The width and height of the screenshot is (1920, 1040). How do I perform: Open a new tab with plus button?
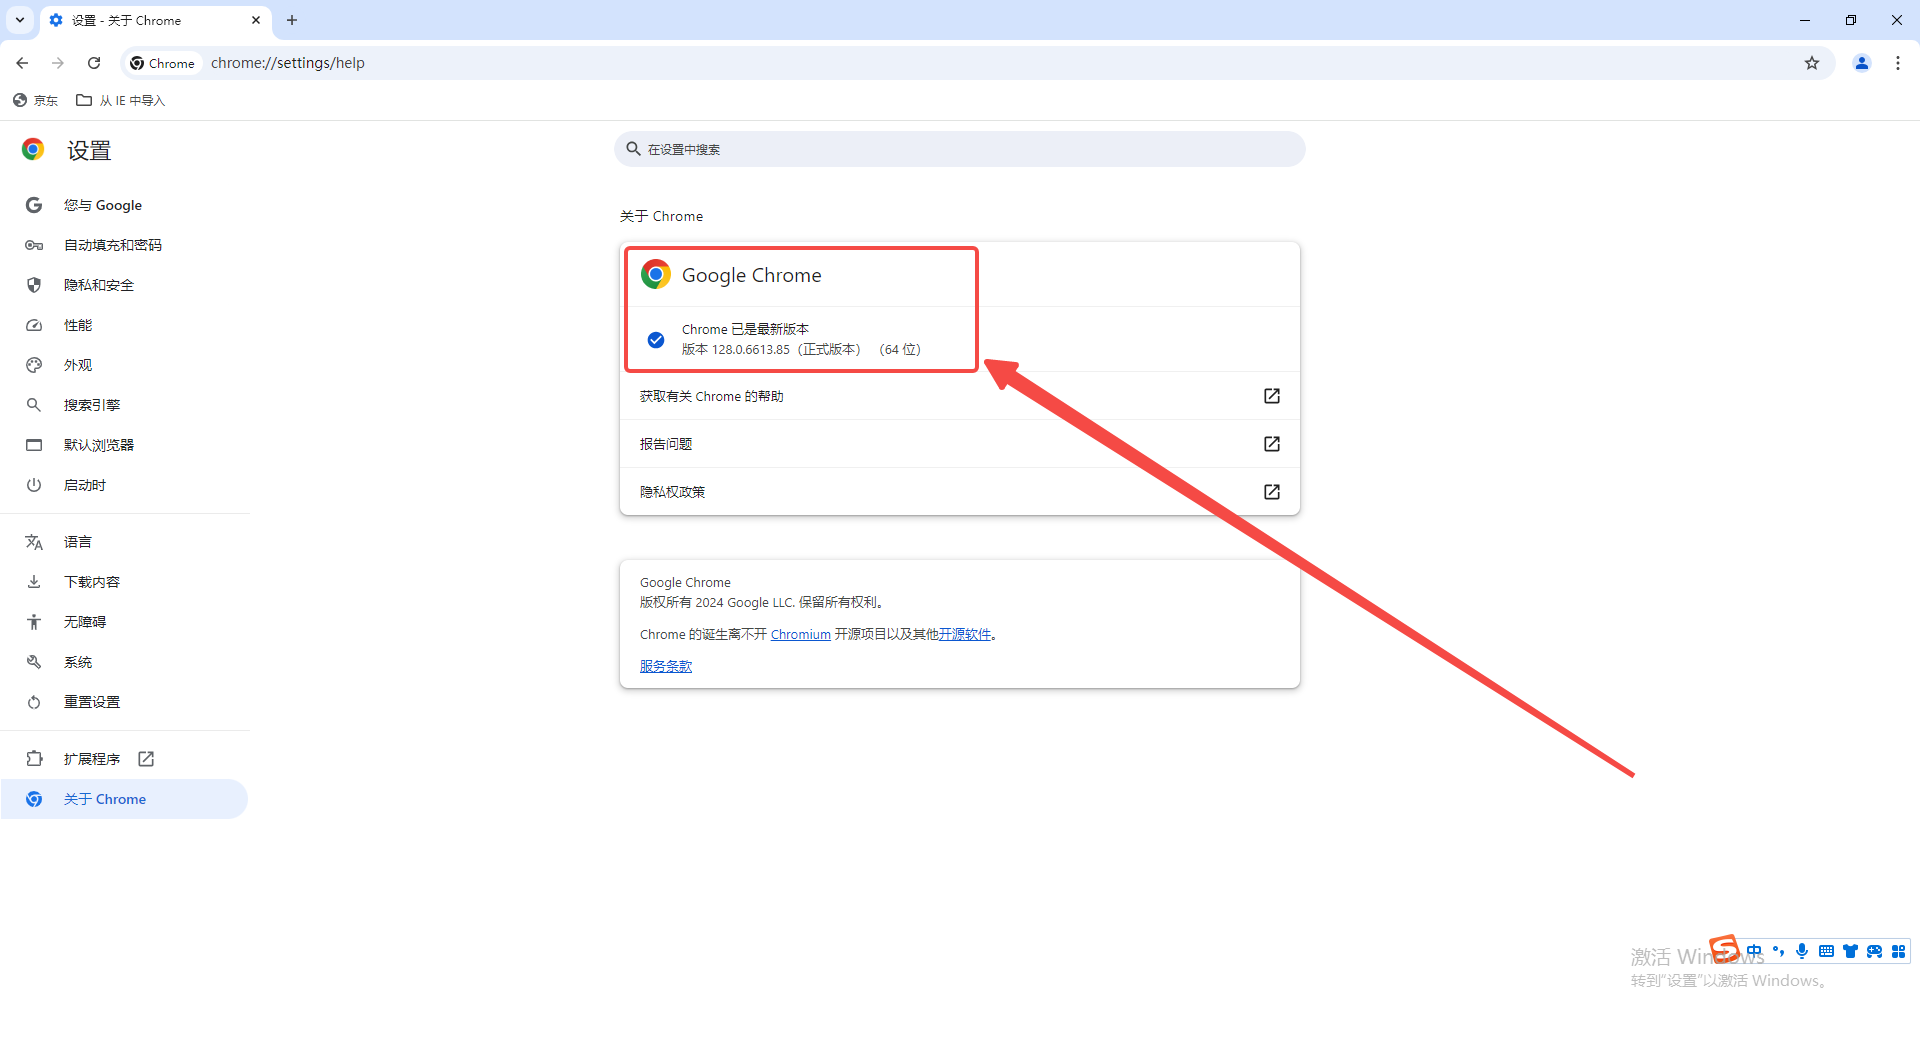tap(292, 20)
